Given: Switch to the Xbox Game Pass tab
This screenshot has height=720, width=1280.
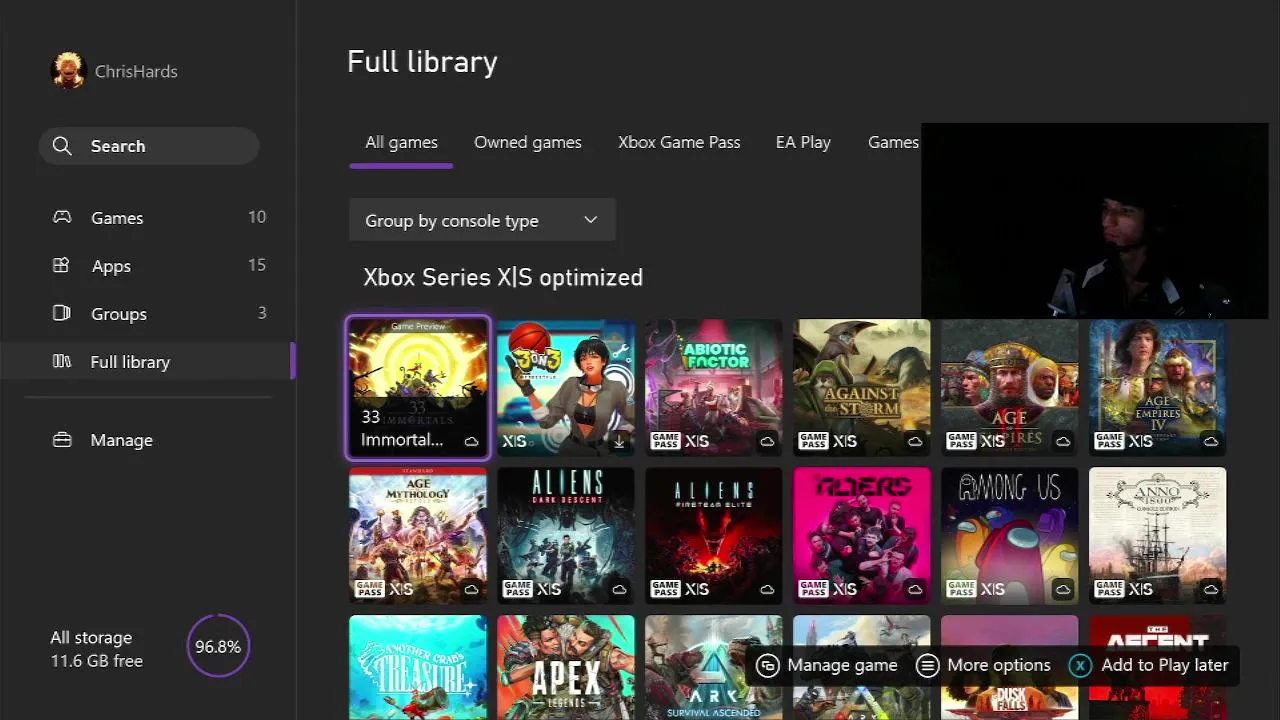Looking at the screenshot, I should (x=679, y=142).
